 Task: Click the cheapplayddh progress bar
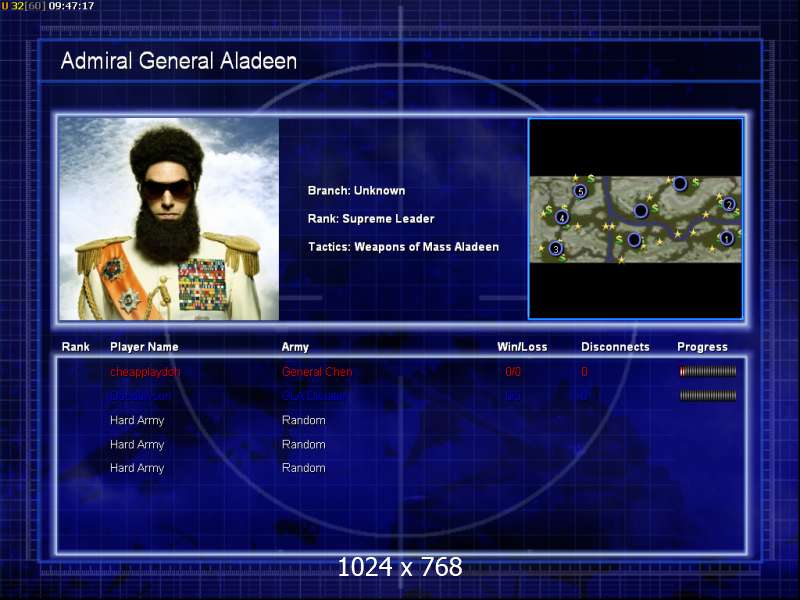(x=708, y=371)
